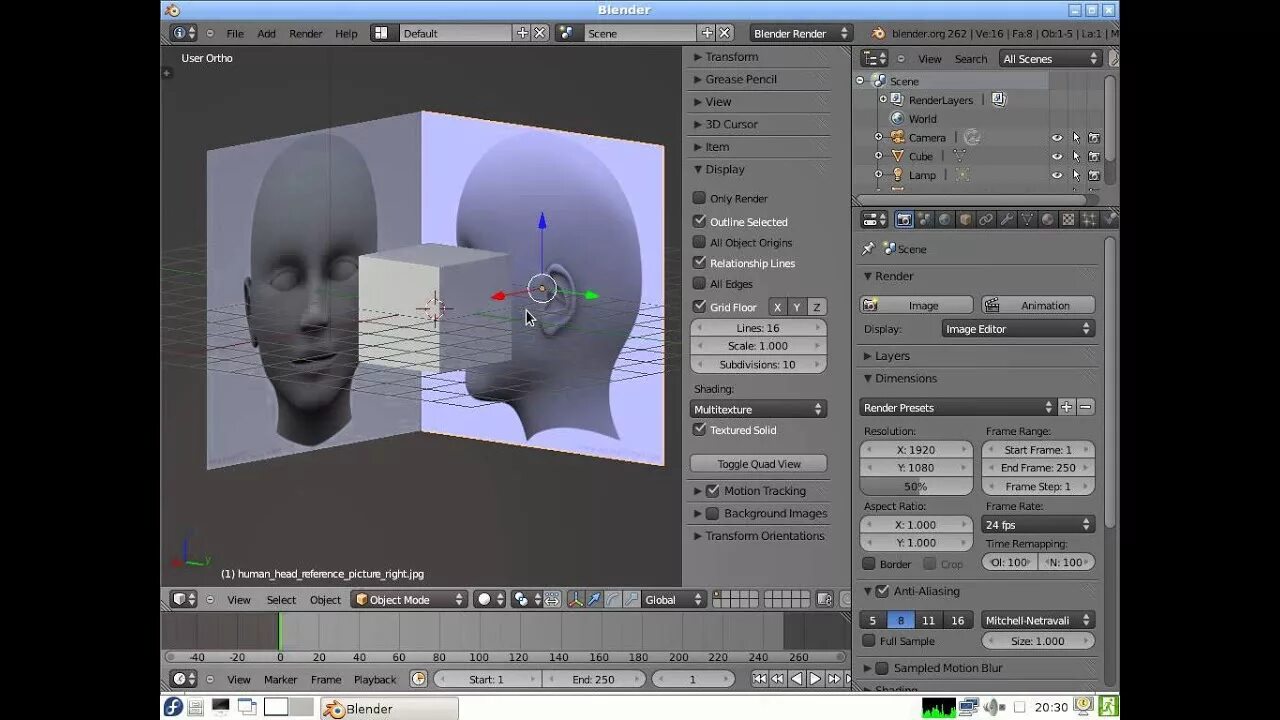This screenshot has height=720, width=1280.
Task: Select the Texture tab checker icon
Action: (1068, 220)
